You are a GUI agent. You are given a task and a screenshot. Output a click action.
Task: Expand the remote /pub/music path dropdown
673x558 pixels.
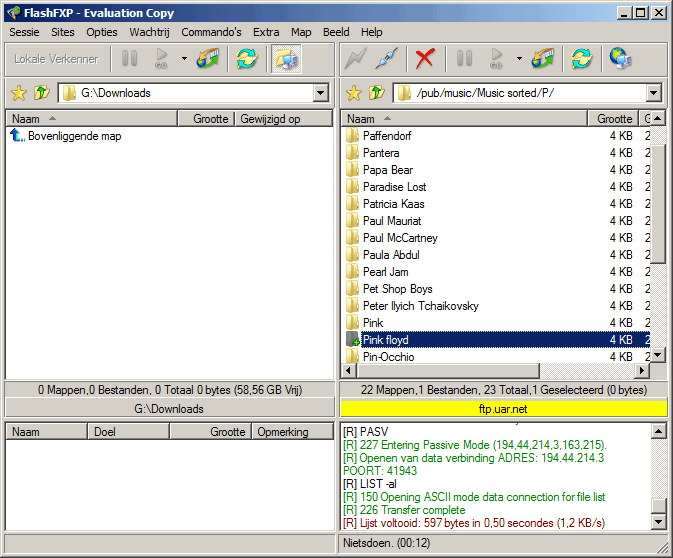point(653,93)
